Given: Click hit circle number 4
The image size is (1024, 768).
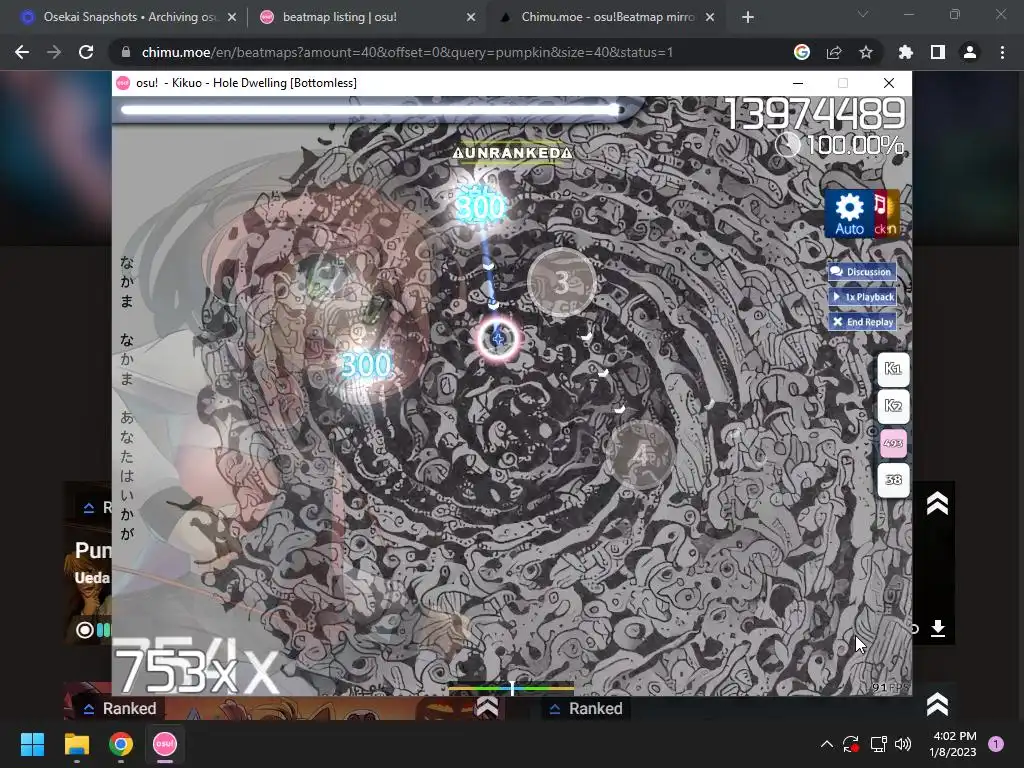Looking at the screenshot, I should (x=641, y=455).
